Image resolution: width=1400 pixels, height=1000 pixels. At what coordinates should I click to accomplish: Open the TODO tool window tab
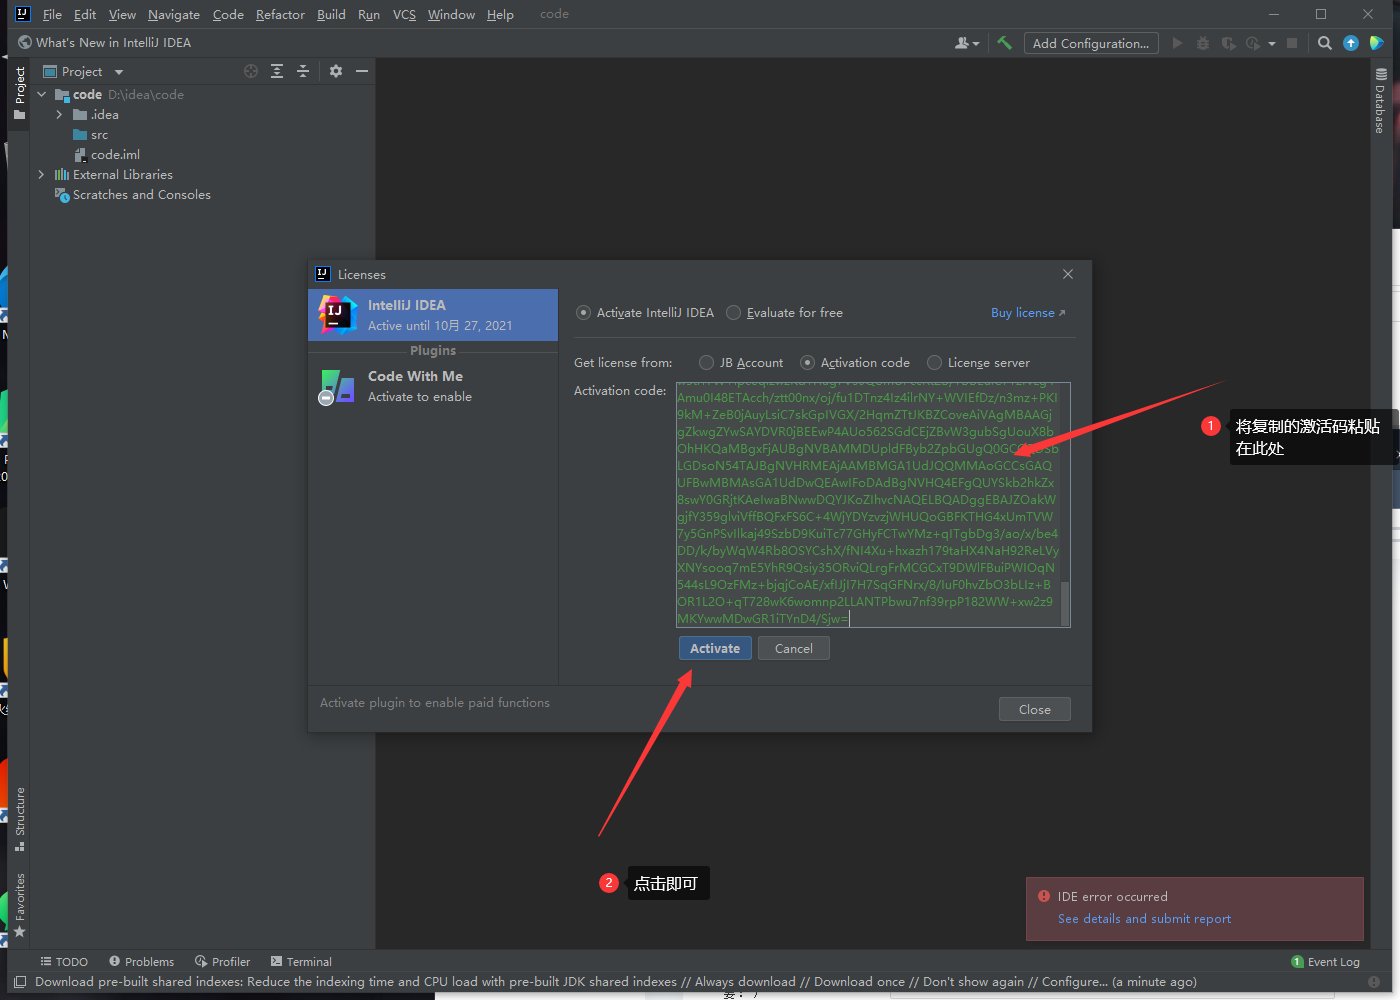64,962
